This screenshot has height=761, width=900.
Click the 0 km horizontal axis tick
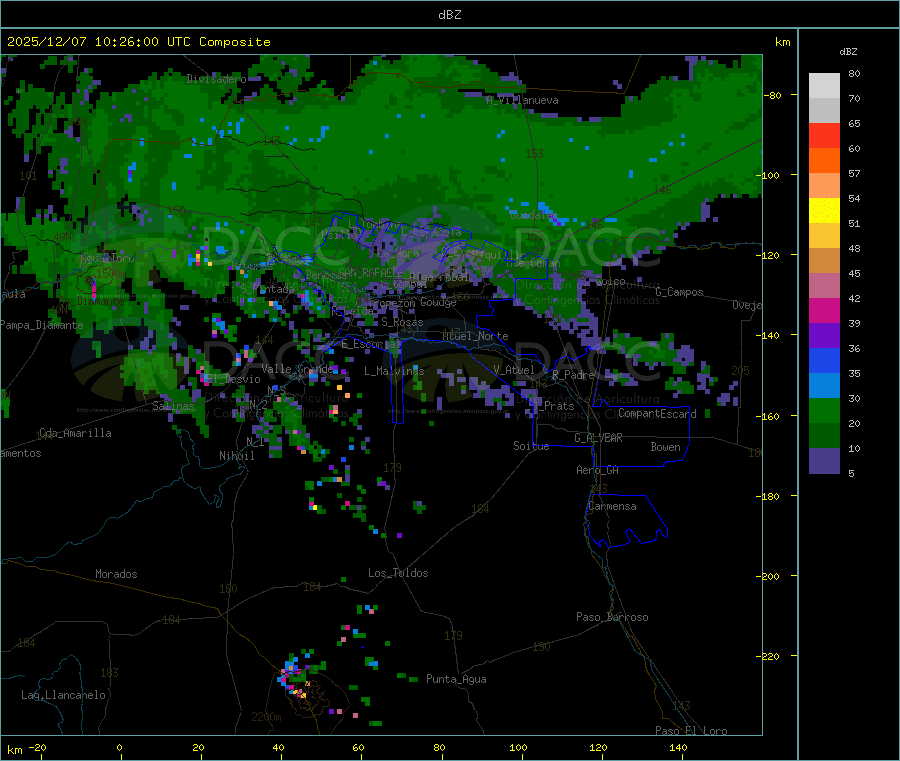pyautogui.click(x=119, y=747)
